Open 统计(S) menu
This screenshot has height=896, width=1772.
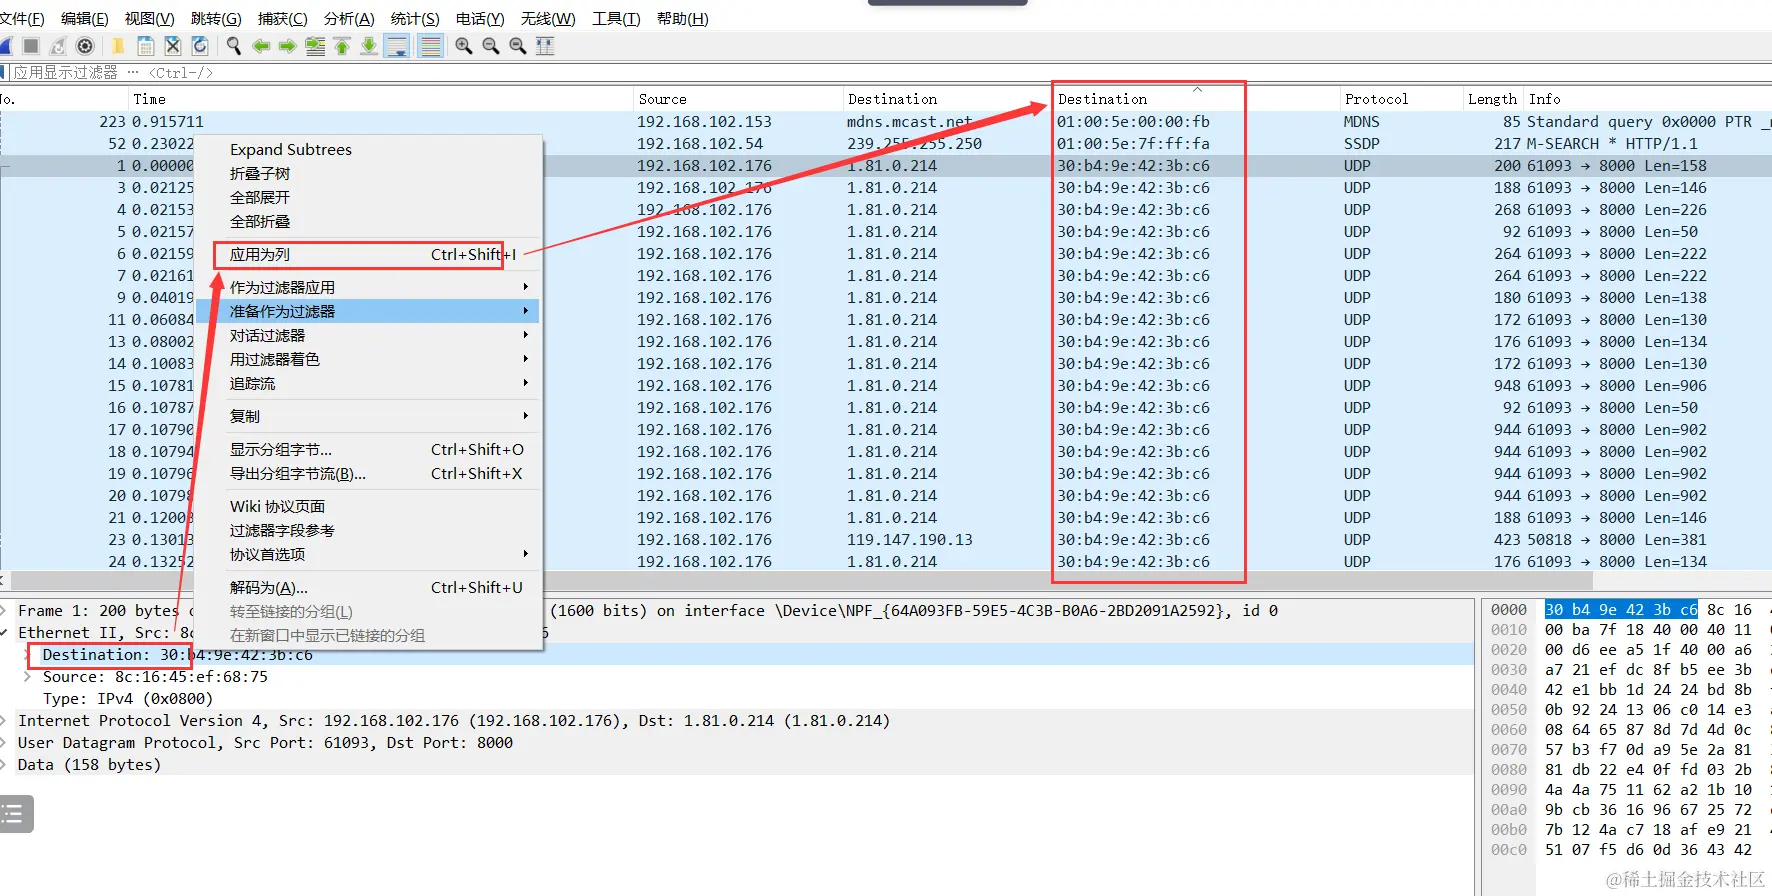[x=415, y=19]
